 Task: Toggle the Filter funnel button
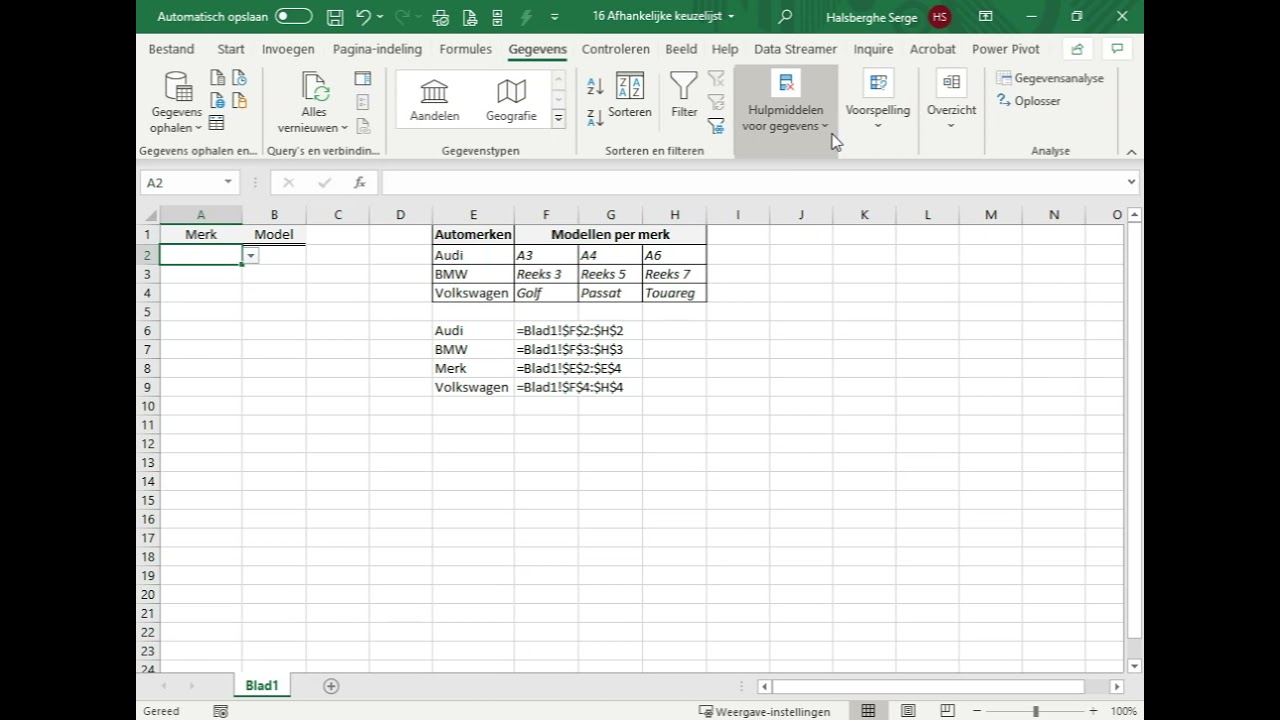[684, 97]
